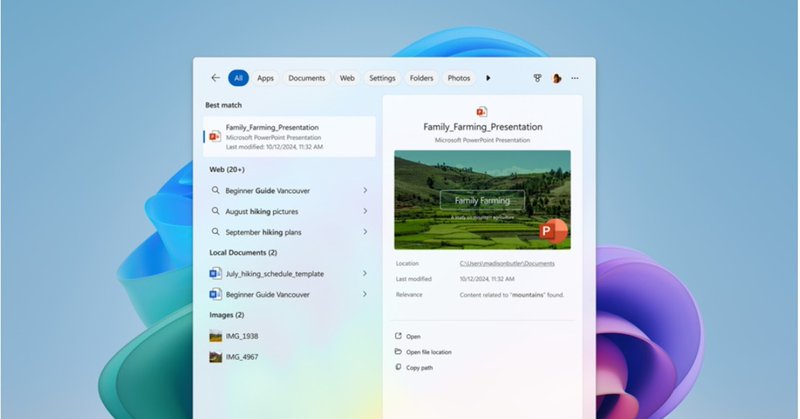
Task: Click Open file location action
Action: tap(429, 352)
